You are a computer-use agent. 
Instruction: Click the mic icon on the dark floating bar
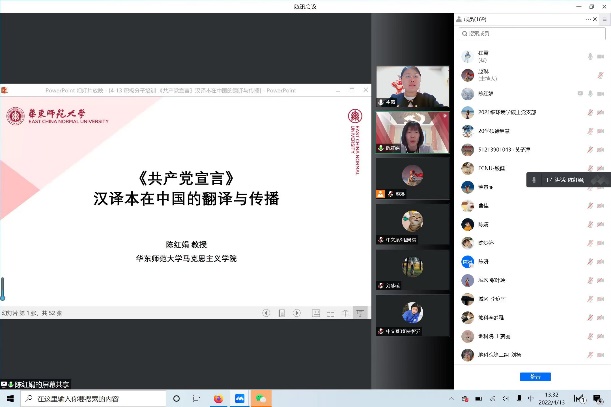[x=534, y=180]
